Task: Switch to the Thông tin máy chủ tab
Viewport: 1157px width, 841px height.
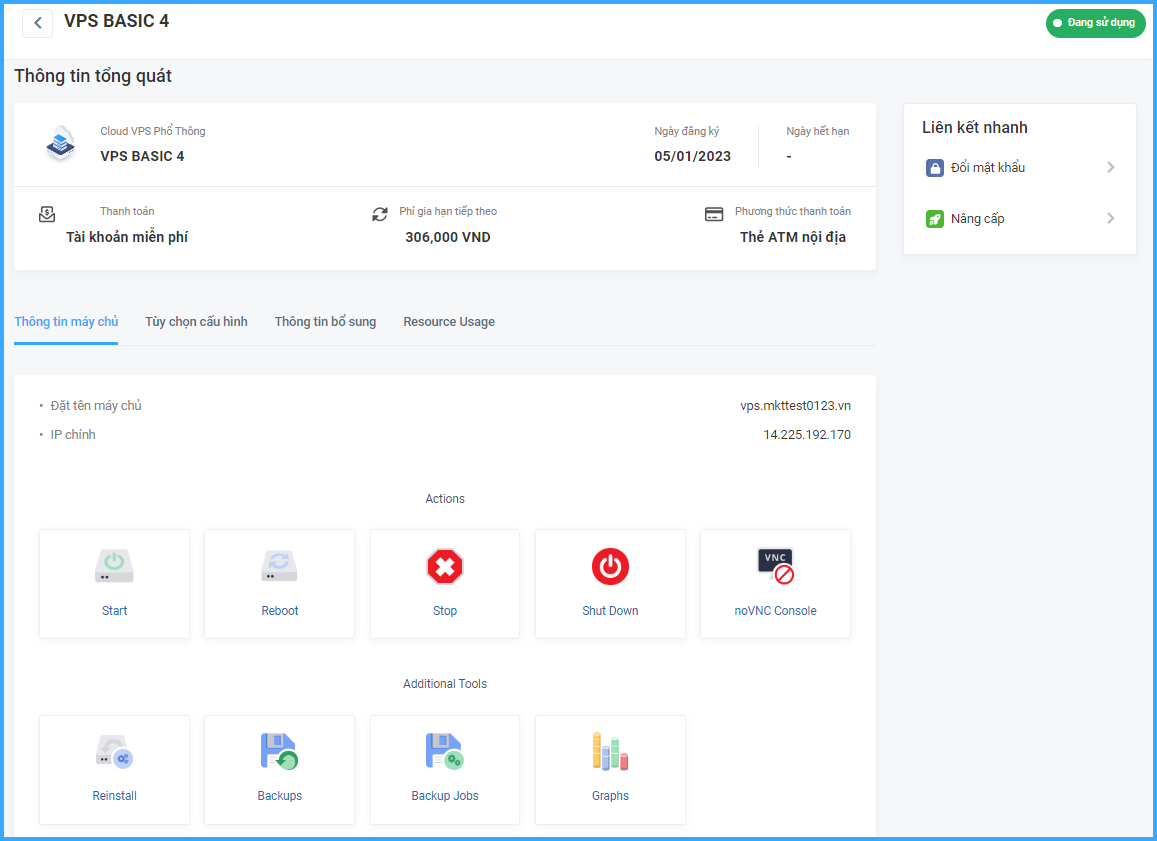Action: click(x=66, y=322)
